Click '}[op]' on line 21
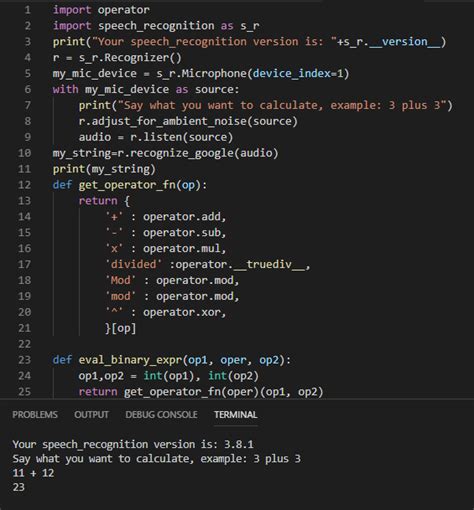Viewport: 474px width, 510px height. tap(120, 328)
